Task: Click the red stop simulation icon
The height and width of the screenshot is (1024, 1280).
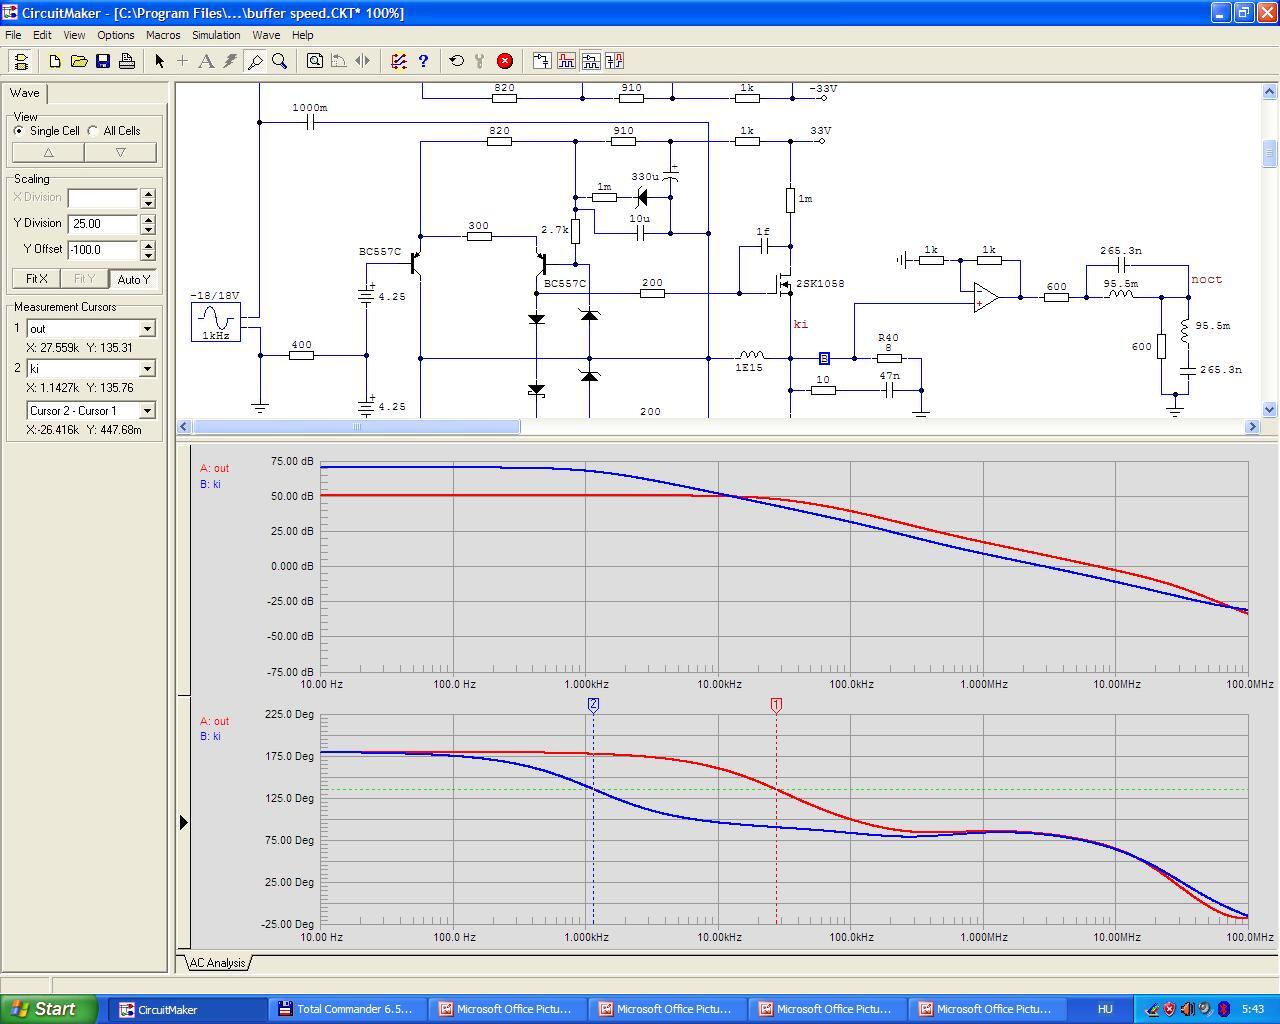Action: tap(505, 61)
